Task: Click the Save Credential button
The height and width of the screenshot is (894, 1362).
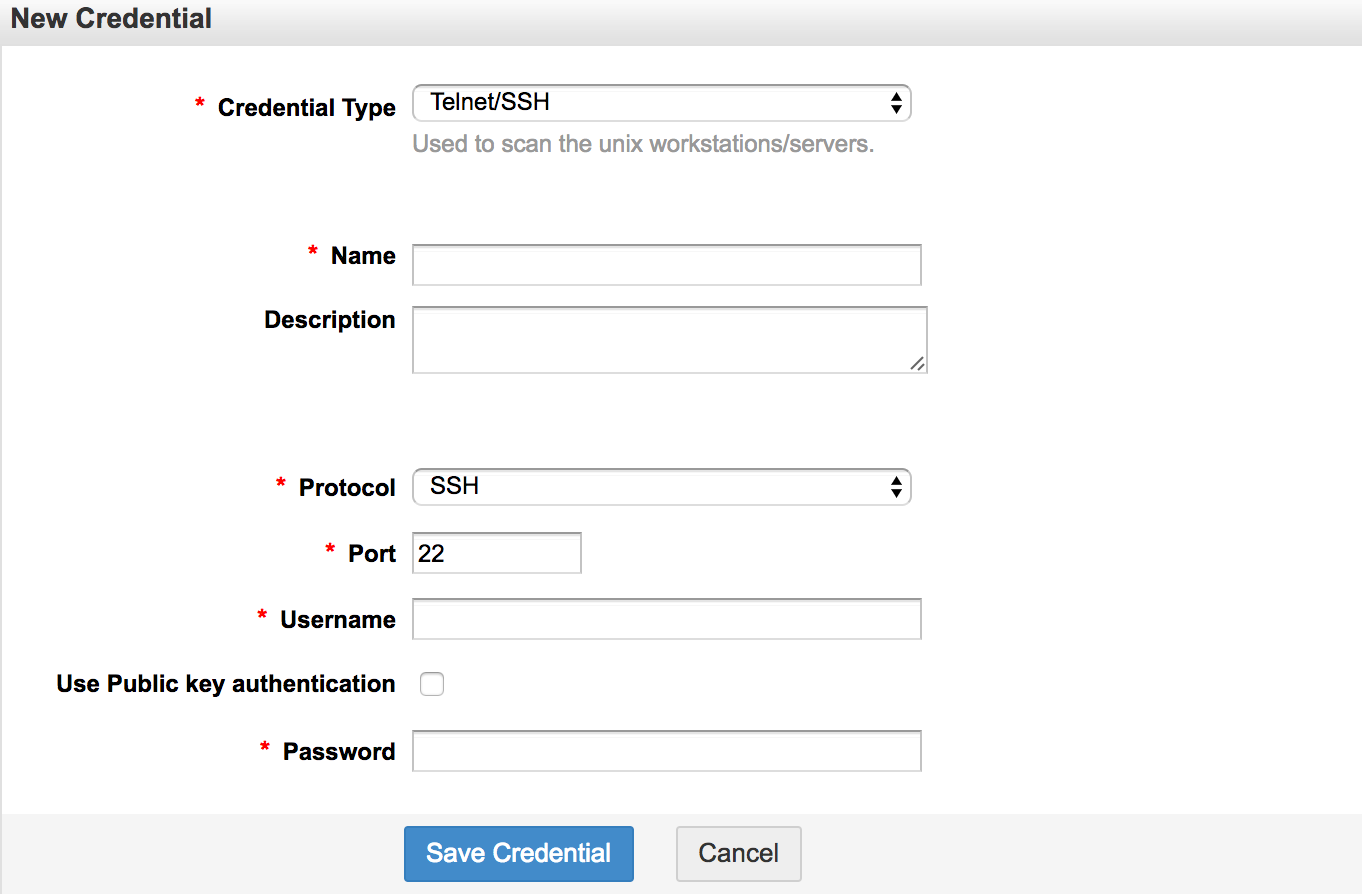Action: pos(518,853)
